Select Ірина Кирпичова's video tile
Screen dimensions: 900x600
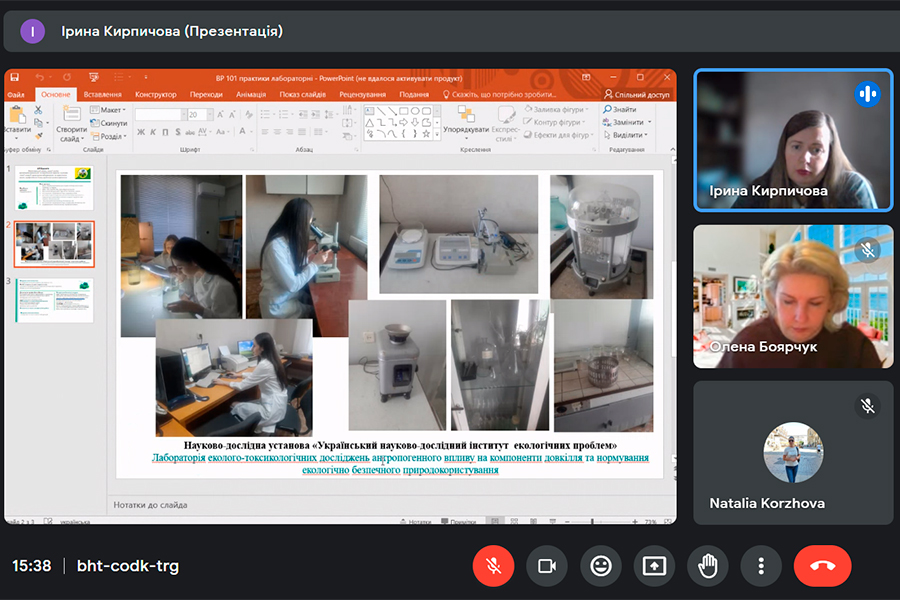click(793, 140)
